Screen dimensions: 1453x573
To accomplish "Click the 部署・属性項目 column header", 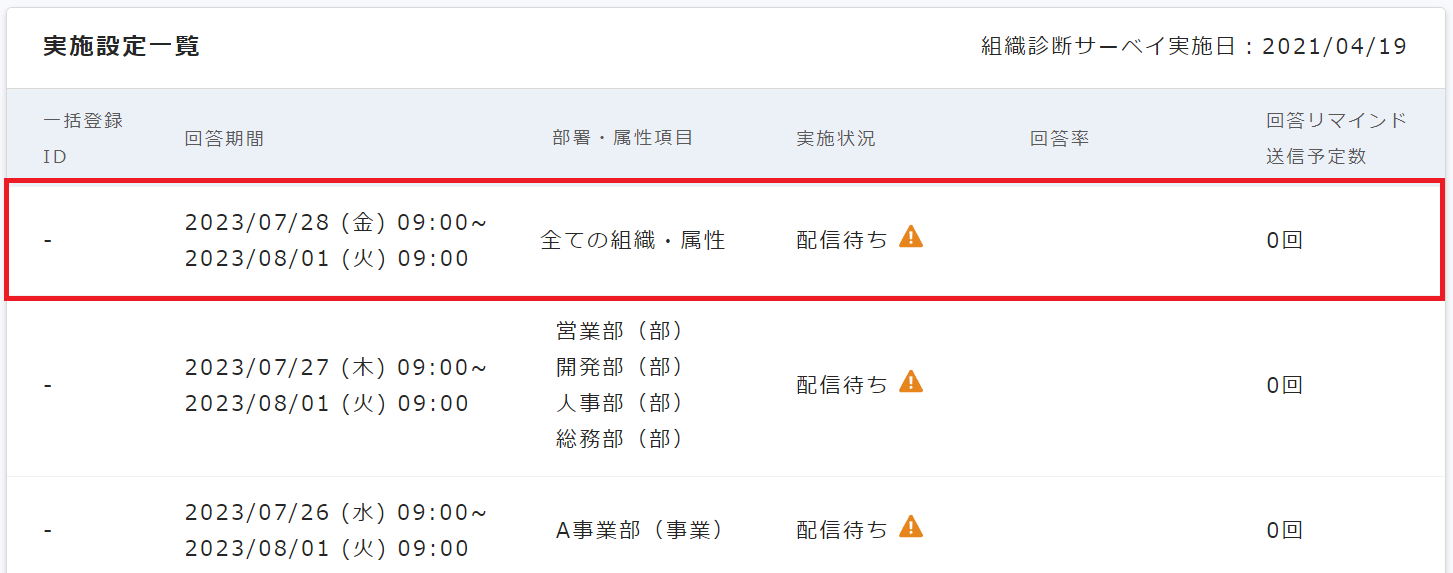I will (x=622, y=138).
